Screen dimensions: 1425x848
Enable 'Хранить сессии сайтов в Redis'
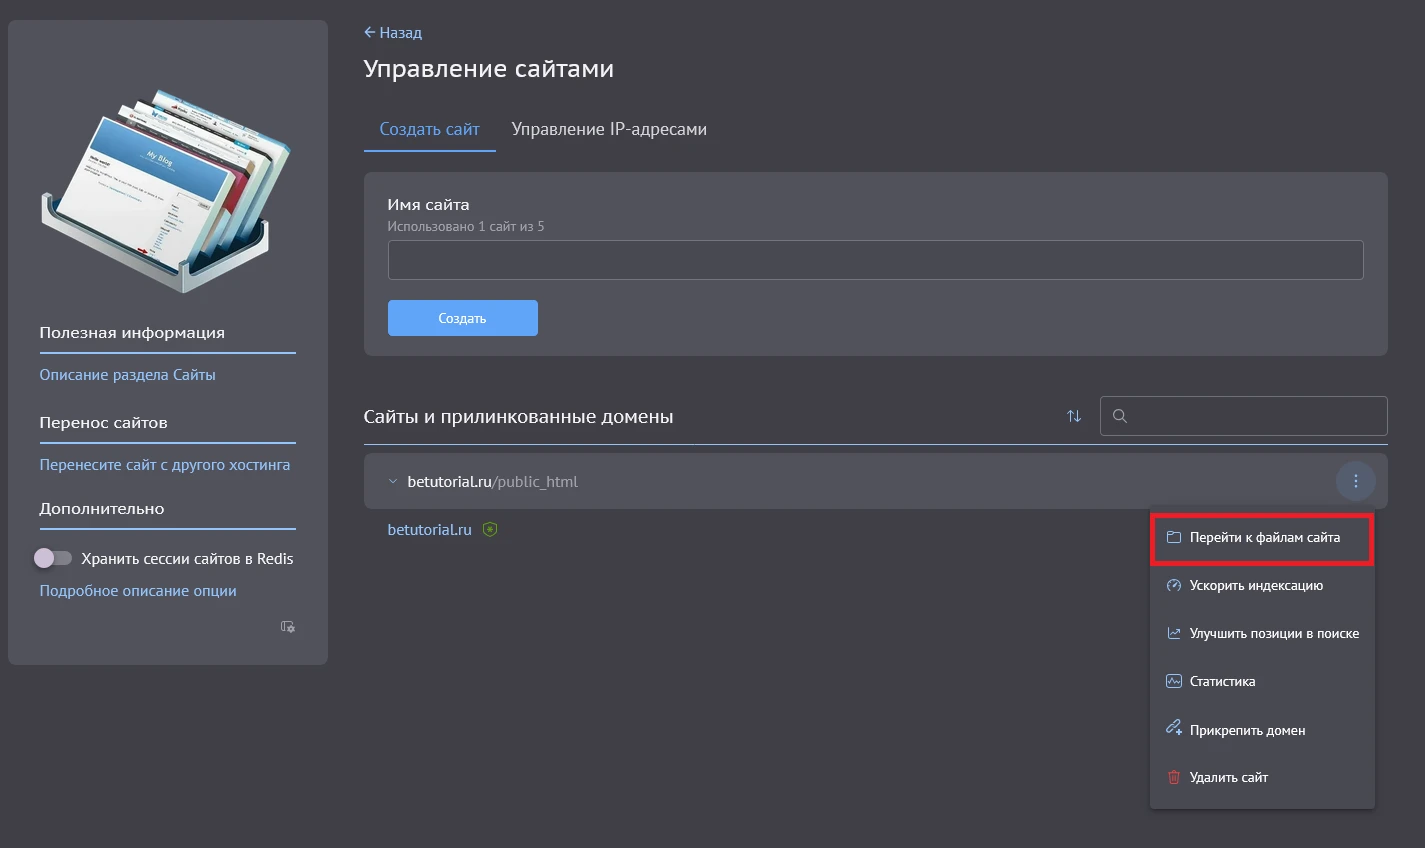tap(54, 557)
